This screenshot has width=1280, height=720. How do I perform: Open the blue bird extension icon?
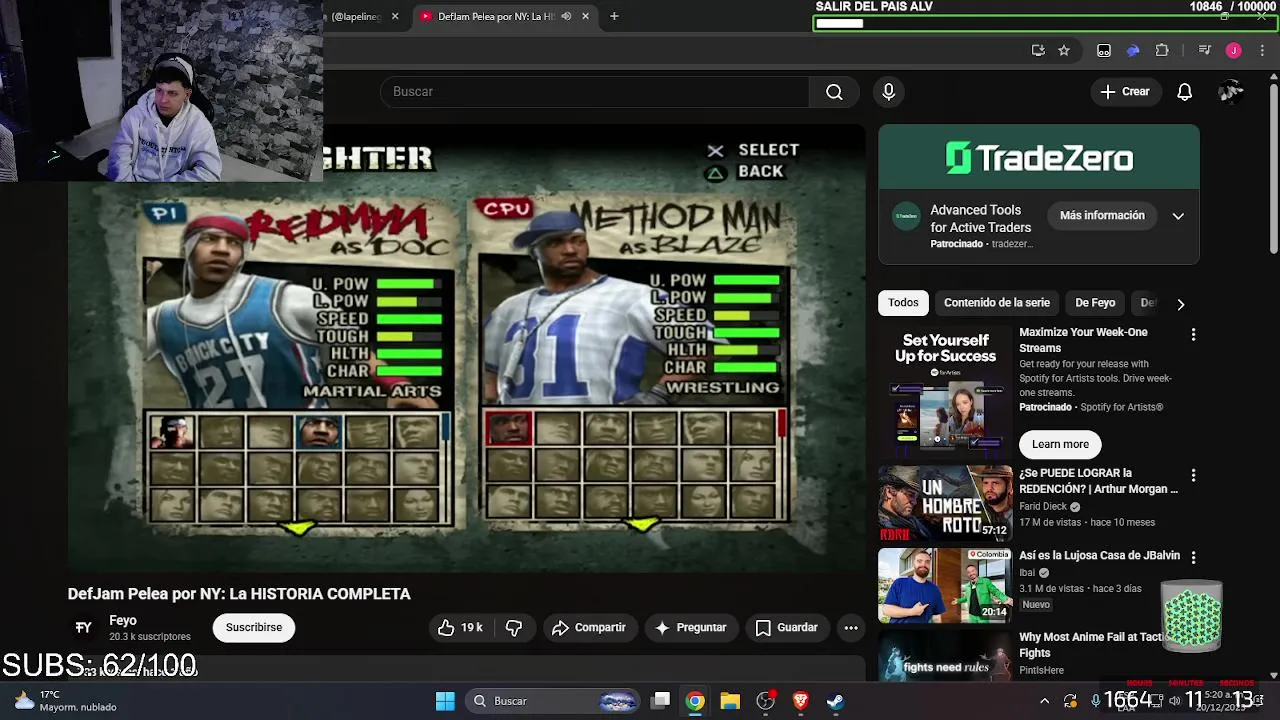point(1133,50)
